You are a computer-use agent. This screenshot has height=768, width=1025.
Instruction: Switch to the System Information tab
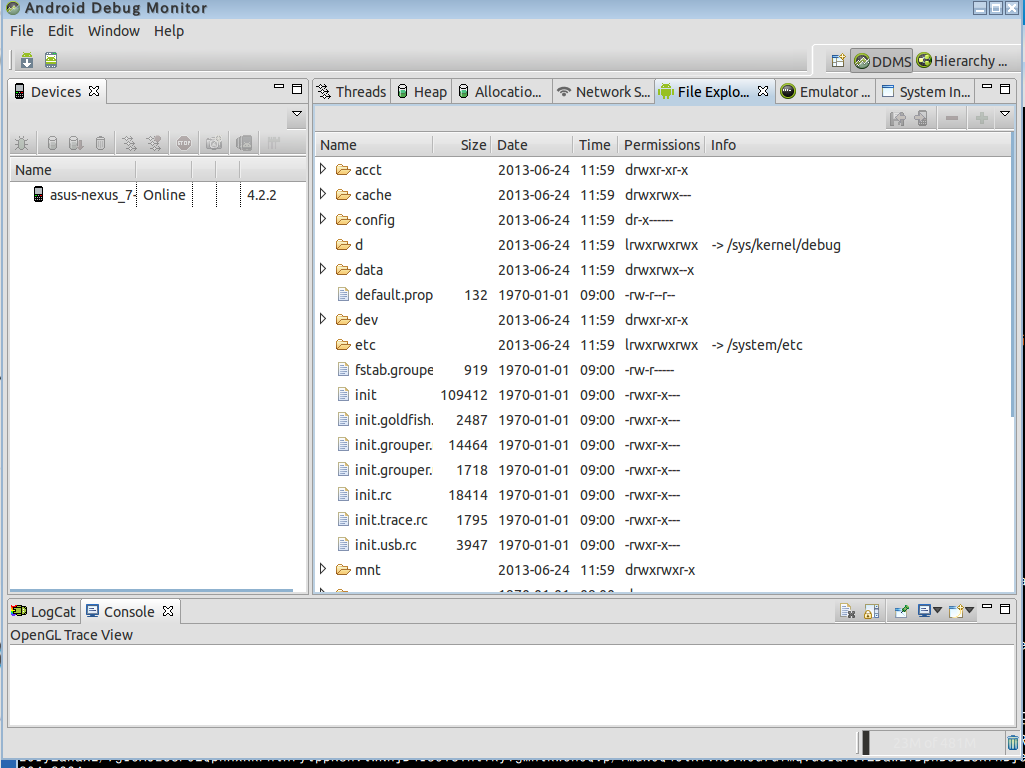926,92
